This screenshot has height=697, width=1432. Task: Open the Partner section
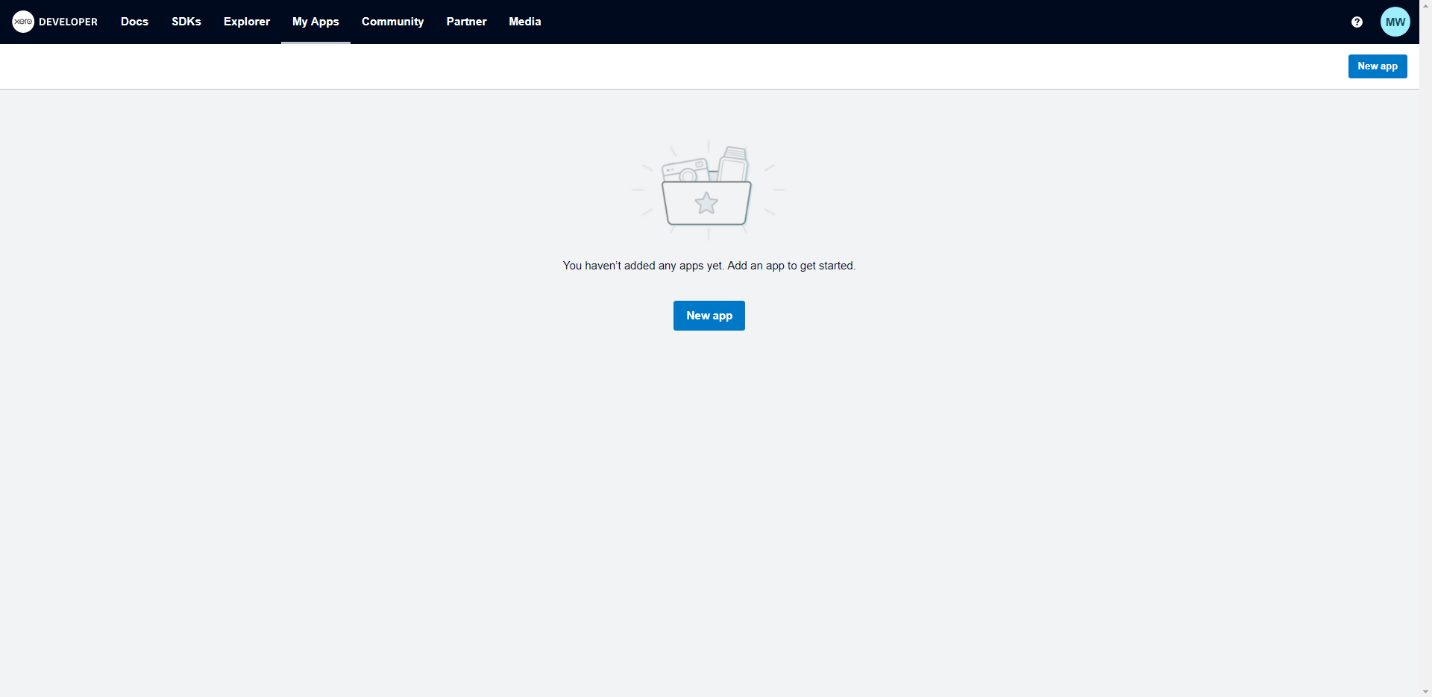click(466, 21)
